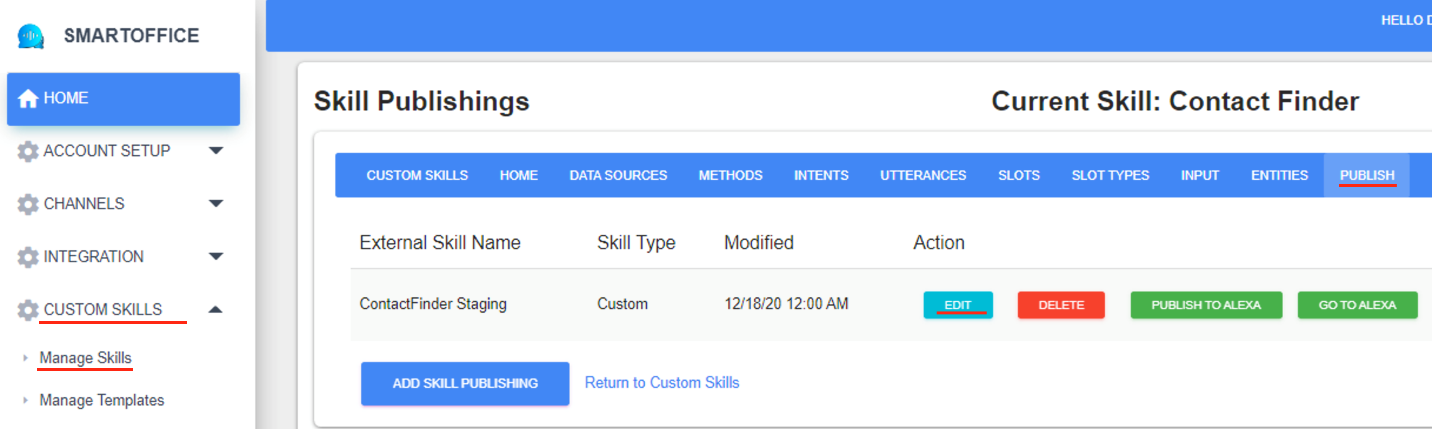Open Manage Skills in sidebar

pyautogui.click(x=85, y=358)
